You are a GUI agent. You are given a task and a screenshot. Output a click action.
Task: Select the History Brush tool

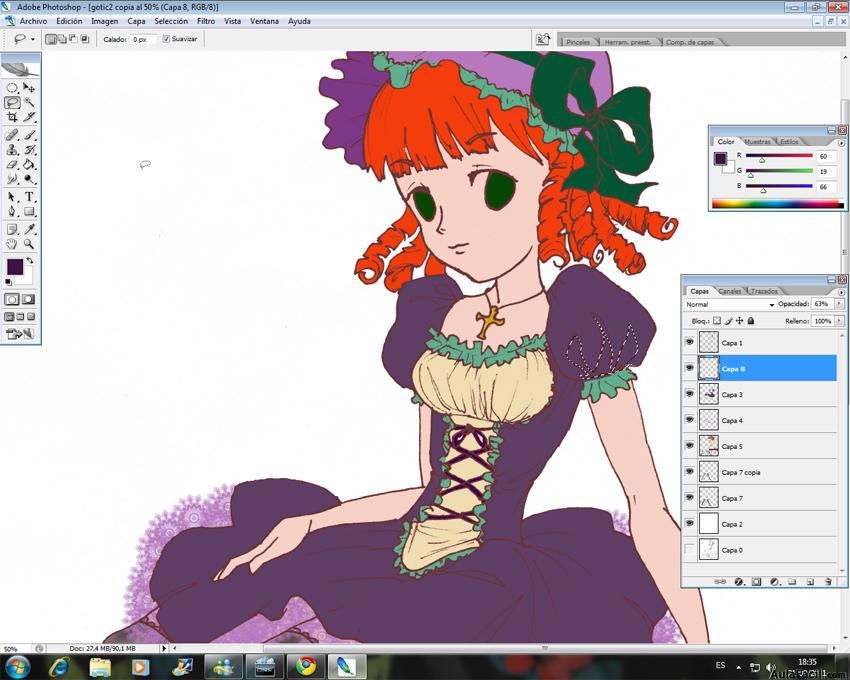(x=29, y=150)
